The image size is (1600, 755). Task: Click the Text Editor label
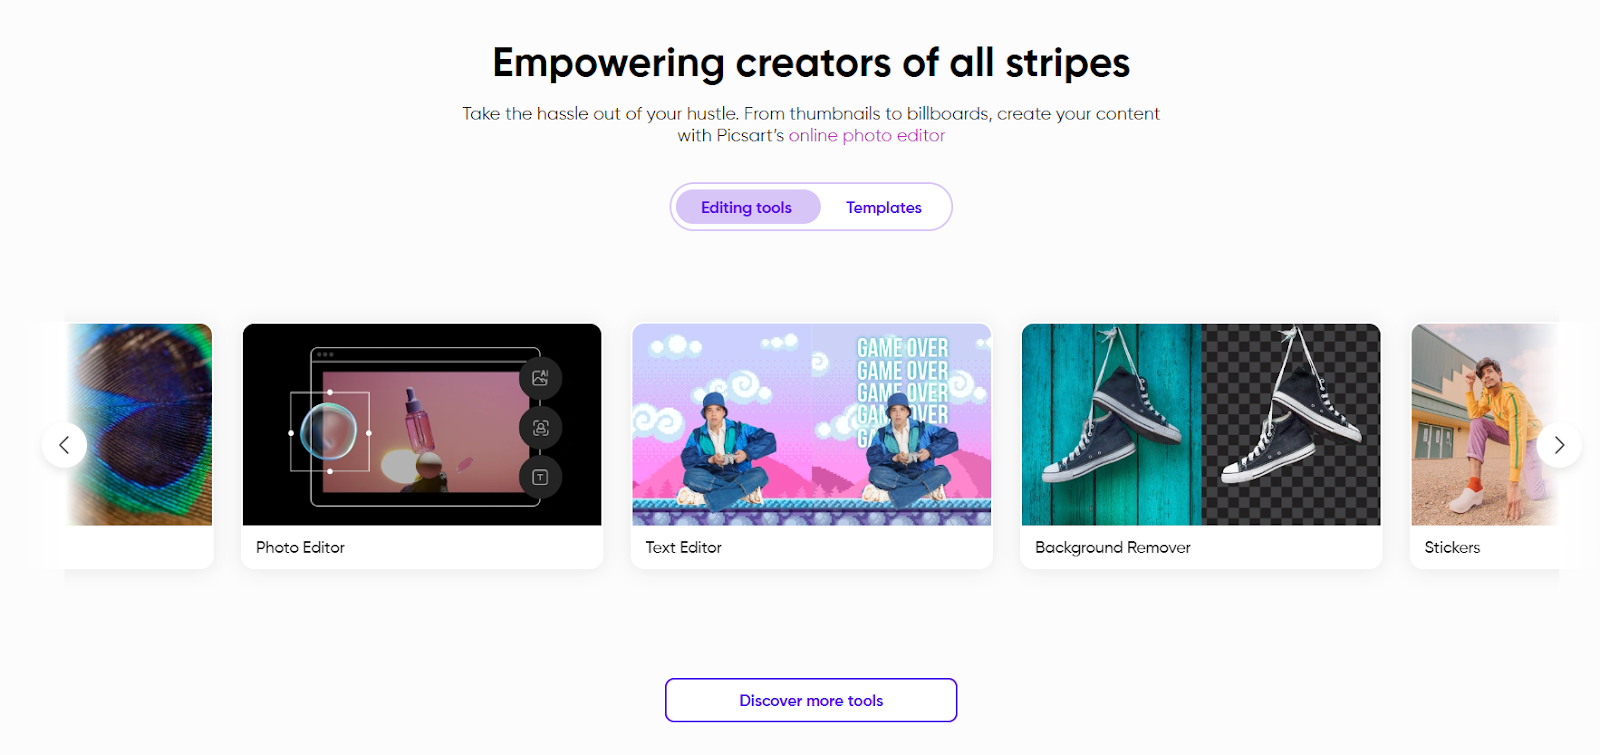tap(683, 547)
